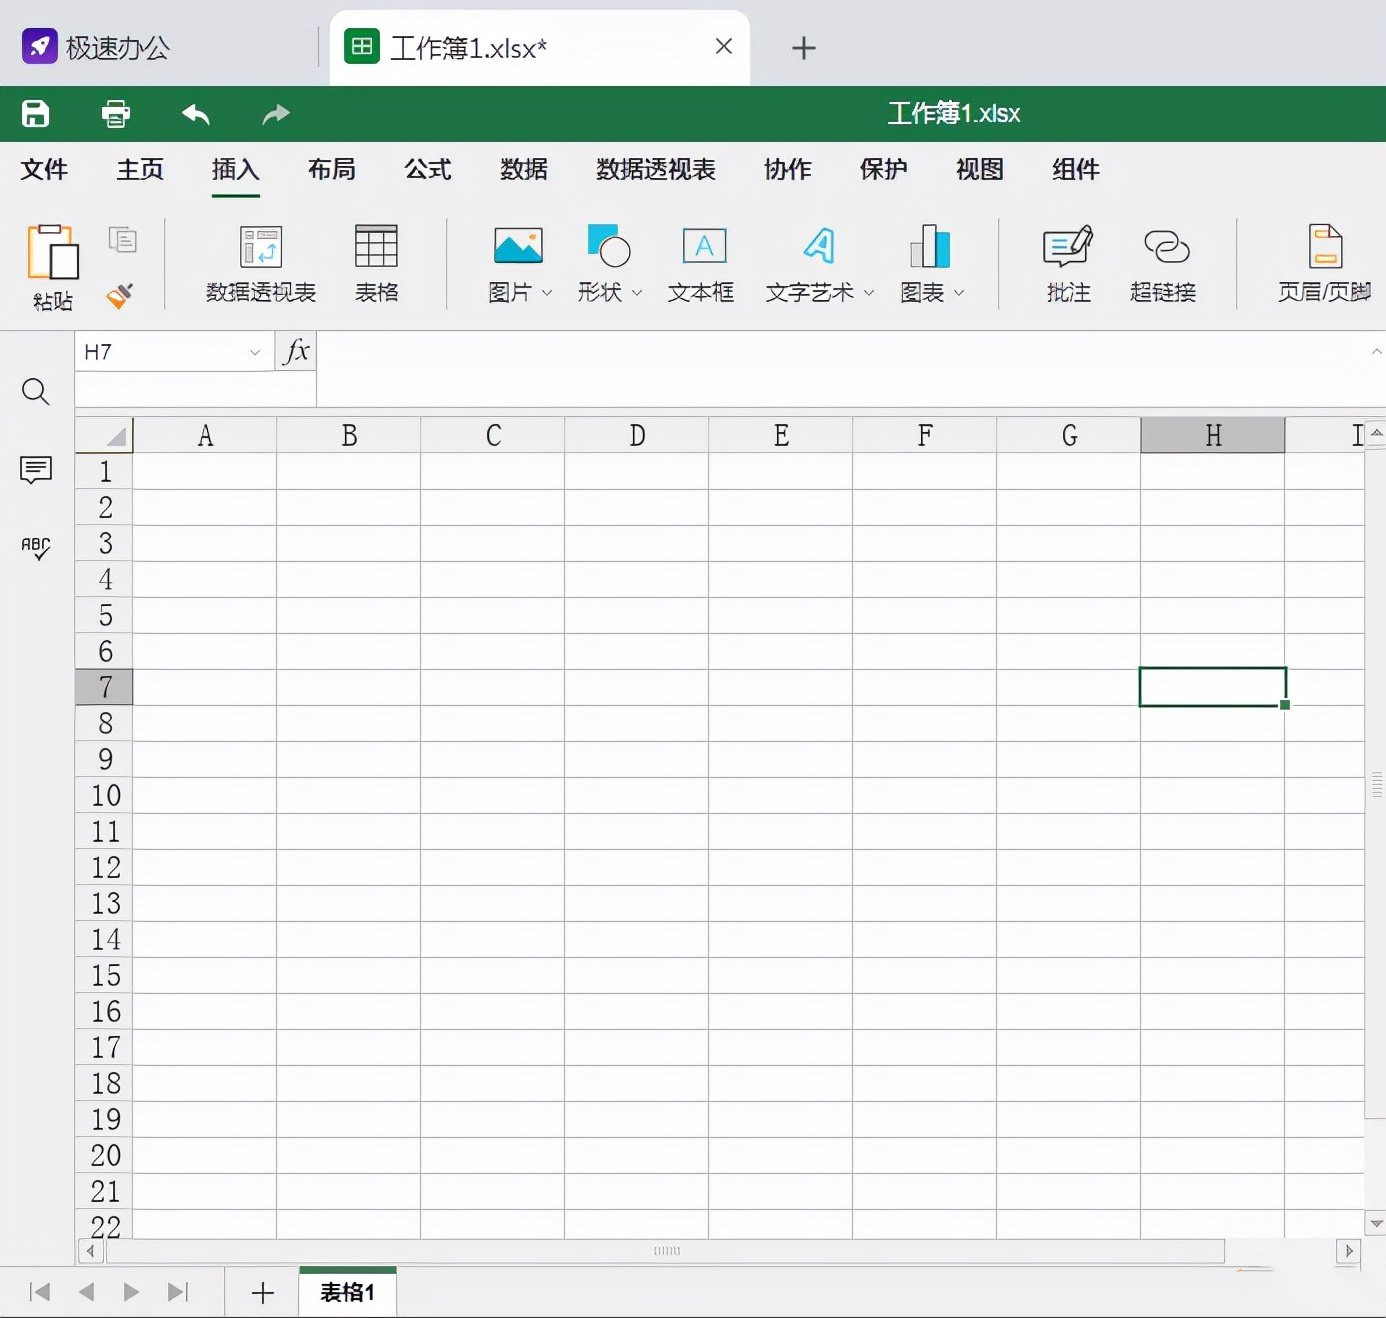This screenshot has height=1318, width=1386.
Task: Go to the next sheet
Action: pyautogui.click(x=131, y=1292)
